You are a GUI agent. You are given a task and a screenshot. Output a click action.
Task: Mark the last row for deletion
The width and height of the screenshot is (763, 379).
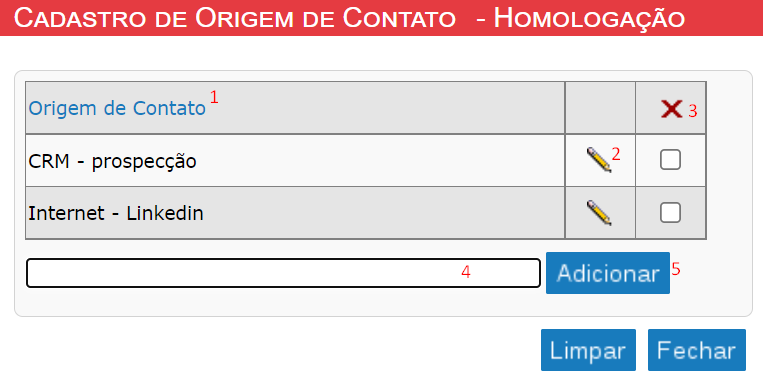pos(670,213)
